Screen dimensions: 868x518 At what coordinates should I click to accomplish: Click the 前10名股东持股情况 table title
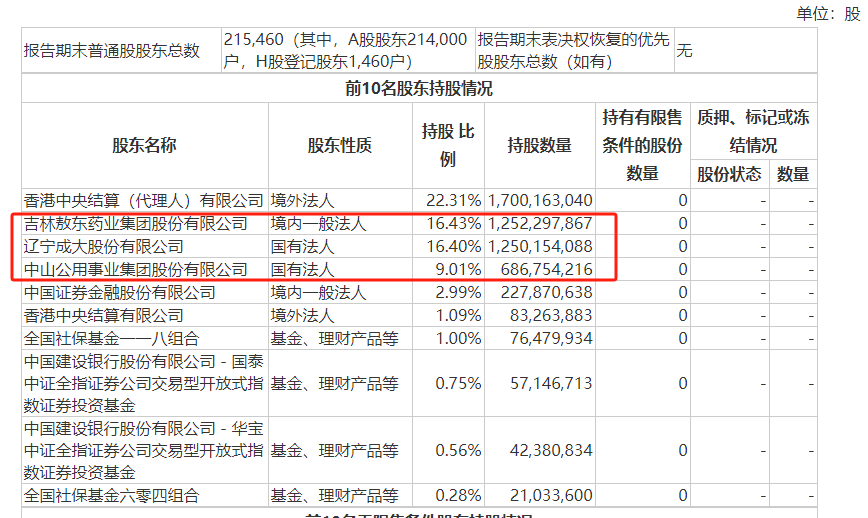(419, 89)
